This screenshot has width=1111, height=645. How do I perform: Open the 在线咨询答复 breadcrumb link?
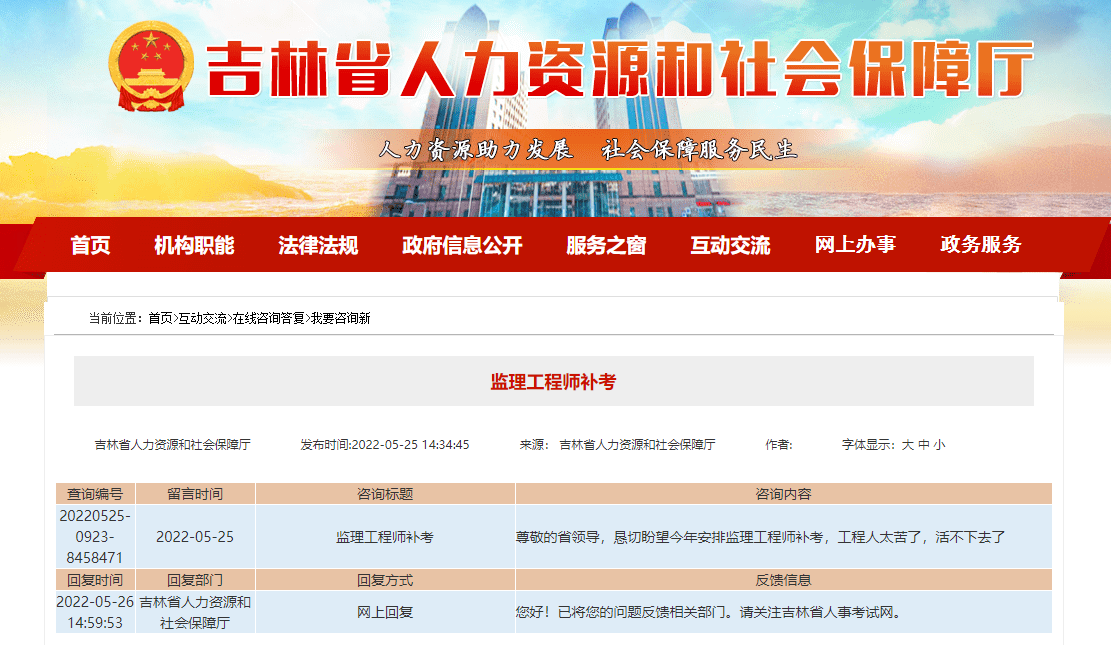[x=268, y=318]
